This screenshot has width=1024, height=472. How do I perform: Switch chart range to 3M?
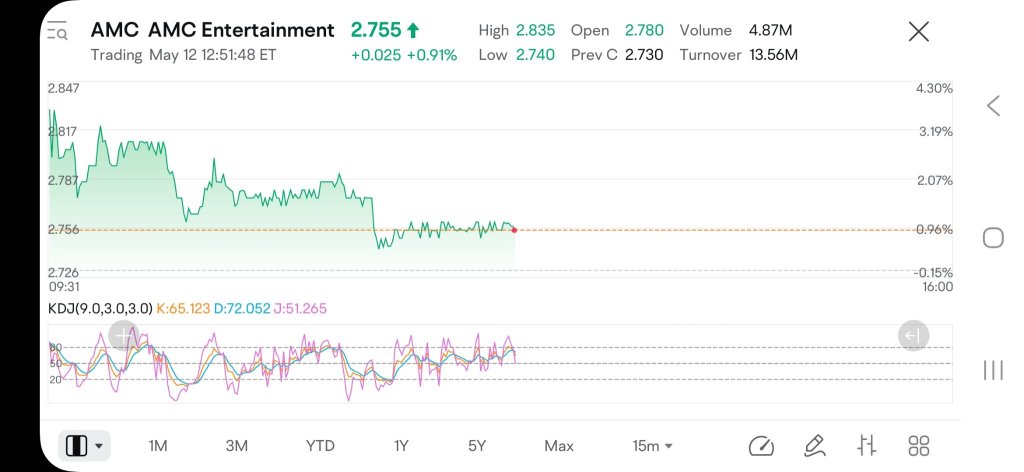(236, 446)
